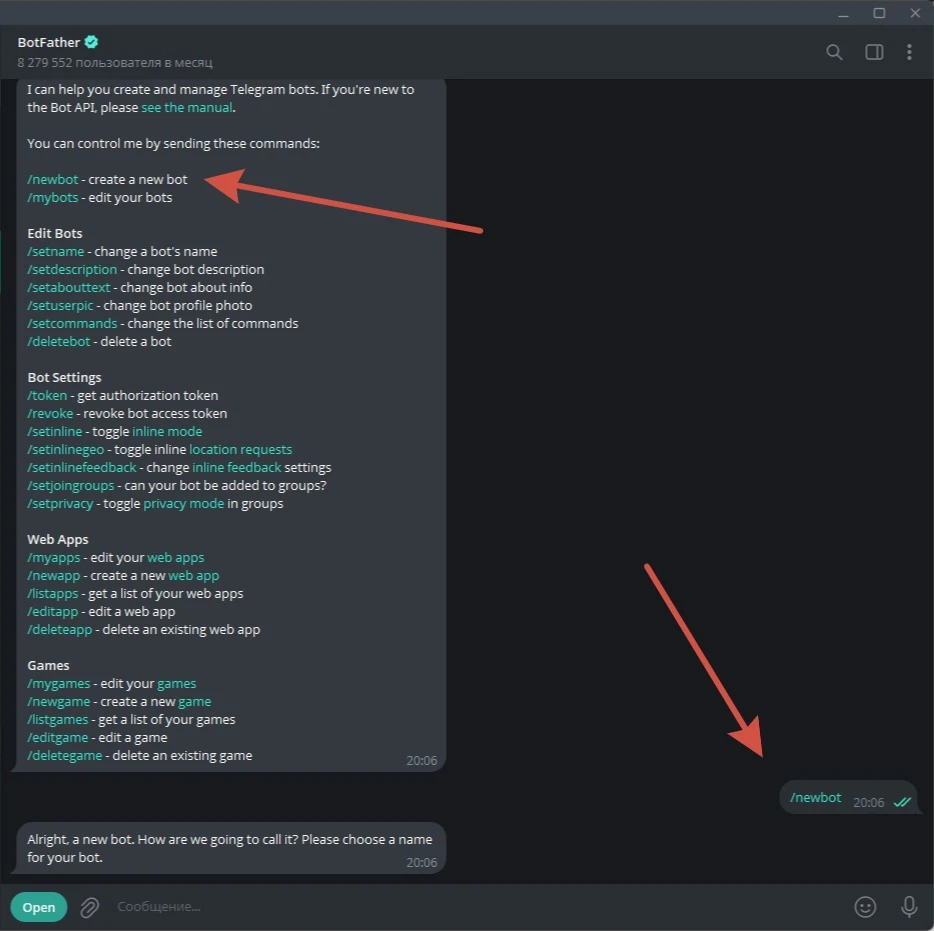934x931 pixels.
Task: Click the /deletebot command link
Action: [x=58, y=342]
